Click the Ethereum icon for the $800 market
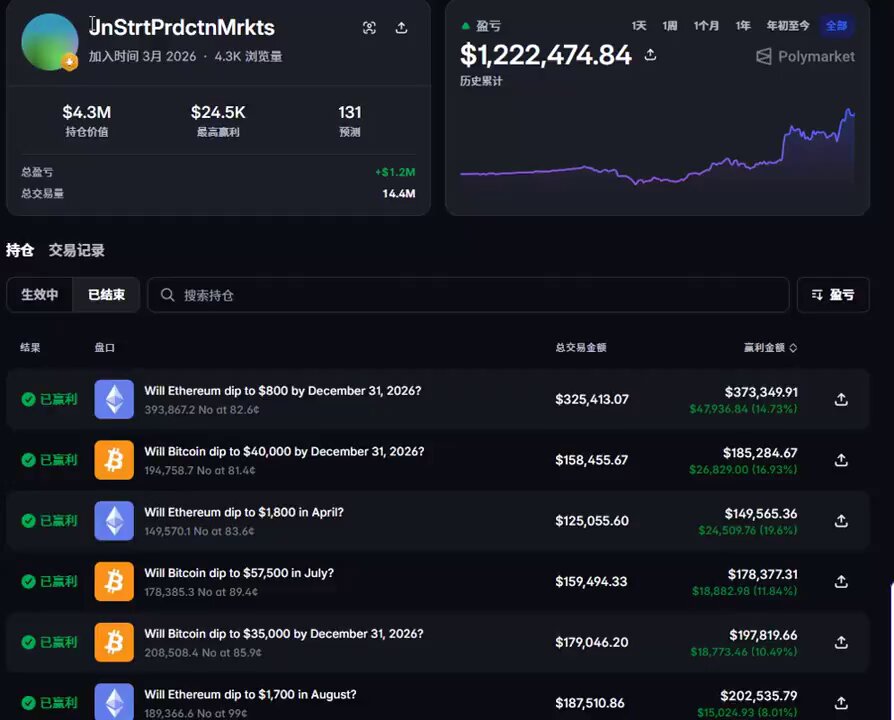894x720 pixels. (x=114, y=399)
